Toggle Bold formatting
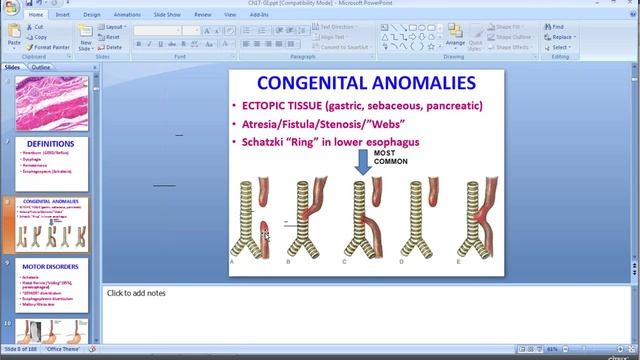The width and height of the screenshot is (640, 360). click(139, 44)
